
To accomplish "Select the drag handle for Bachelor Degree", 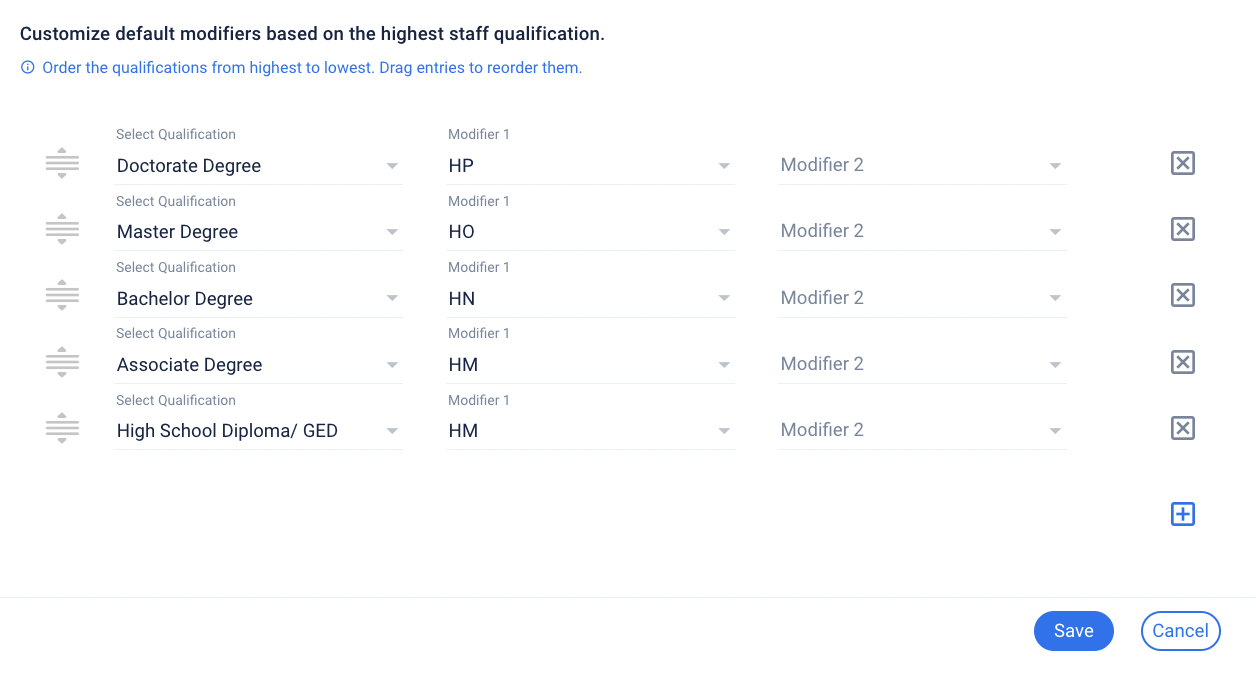I will click(62, 296).
